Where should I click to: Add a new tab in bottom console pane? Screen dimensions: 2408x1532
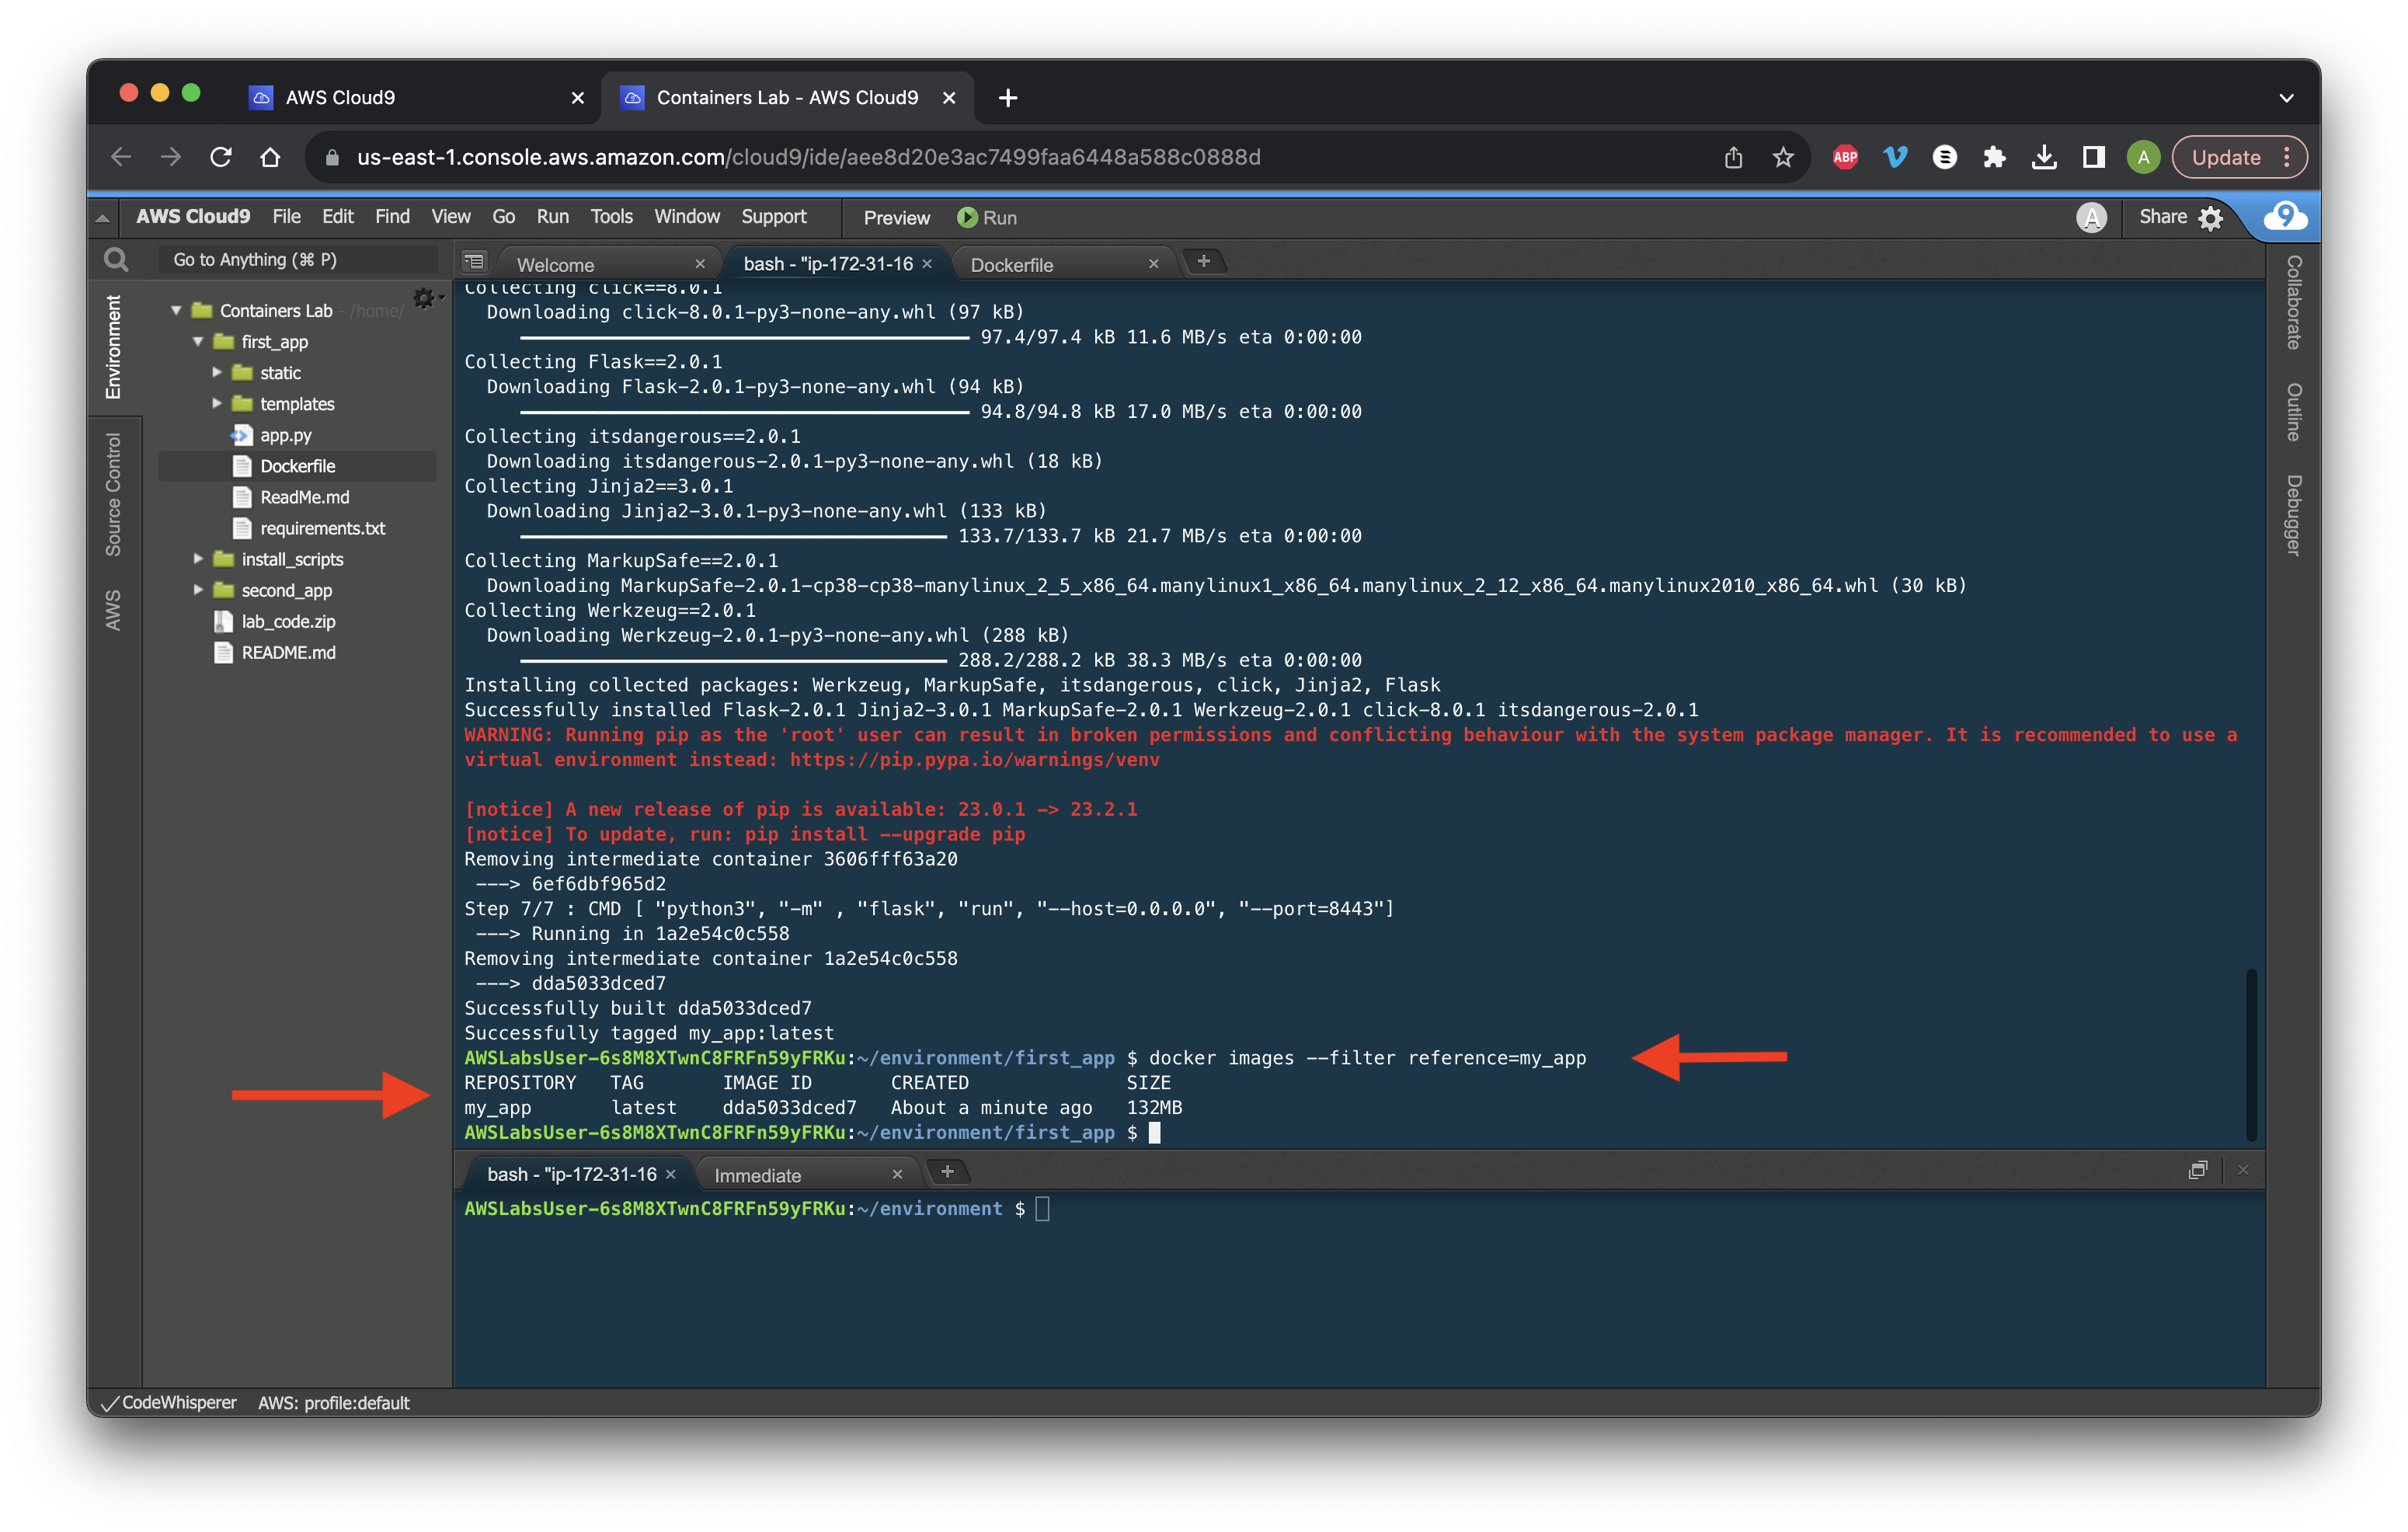tap(947, 1171)
